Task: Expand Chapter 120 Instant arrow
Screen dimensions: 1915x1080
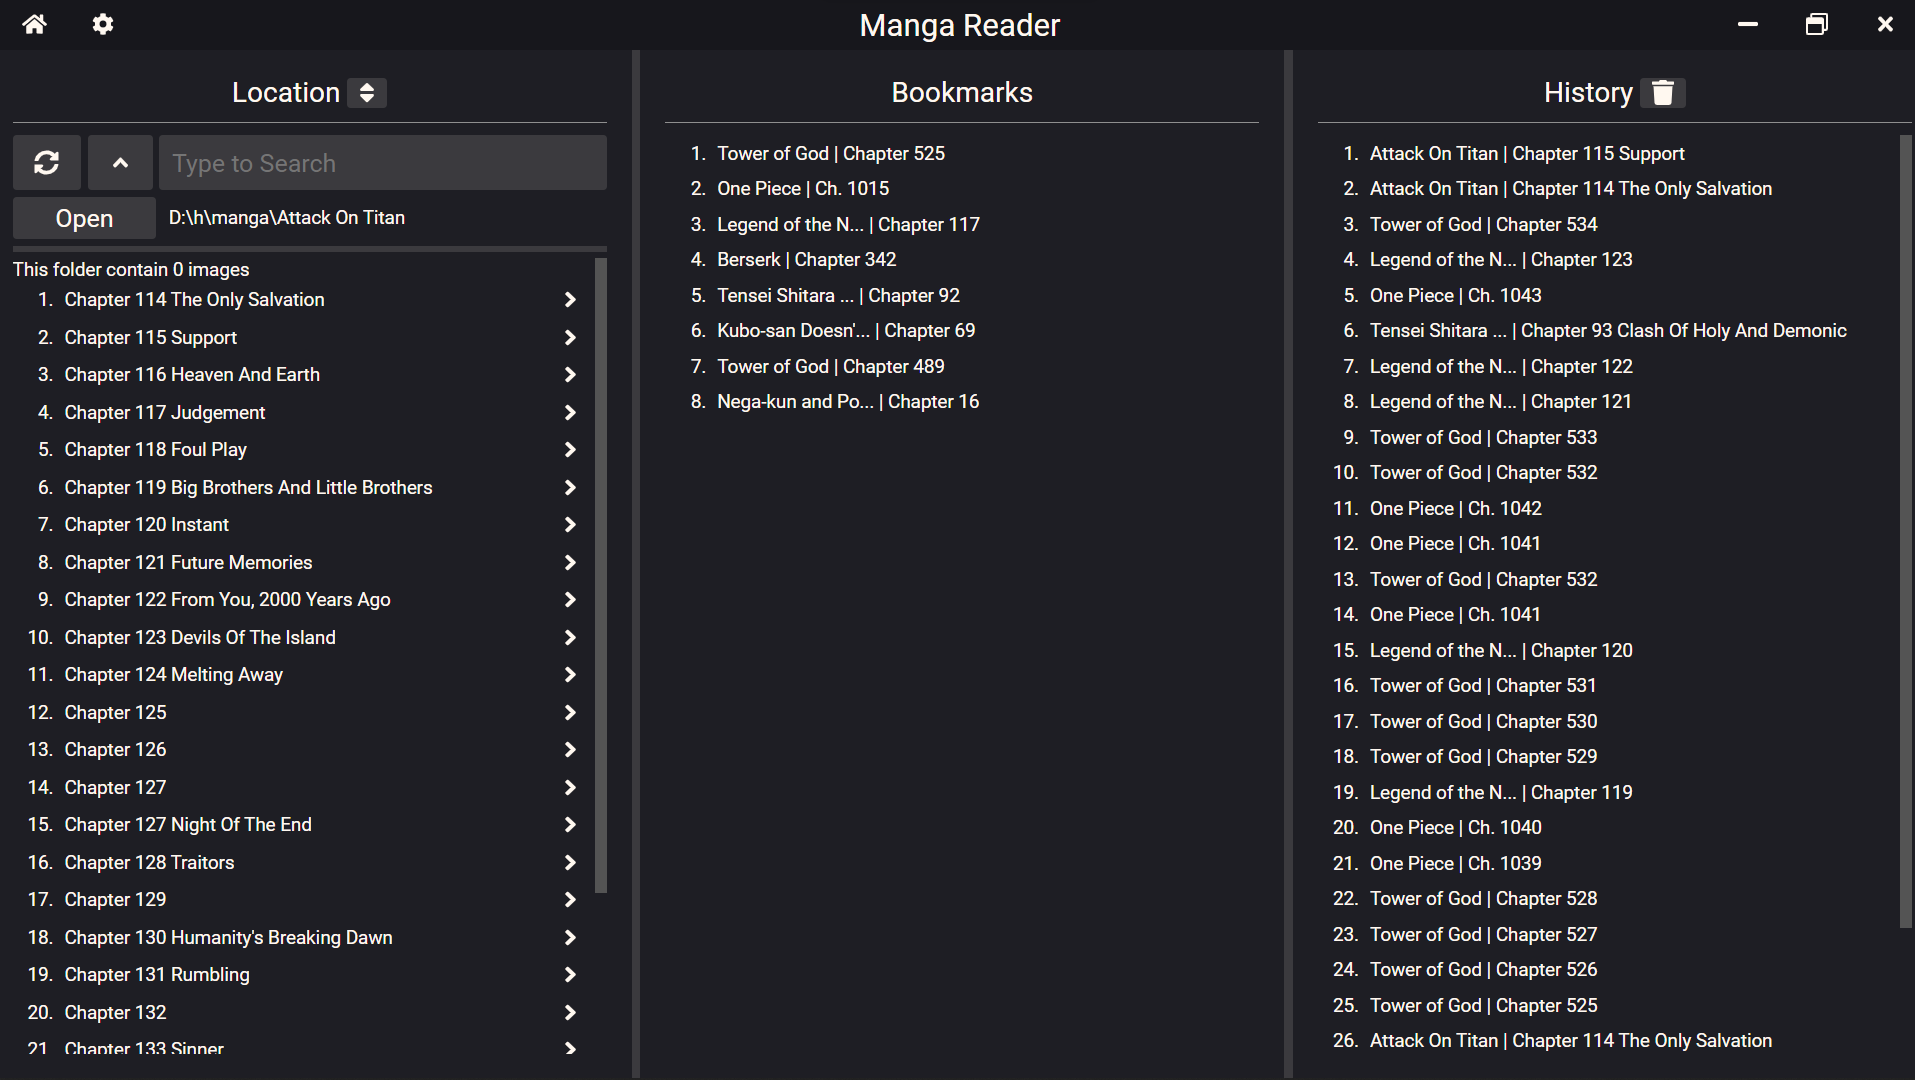Action: [x=570, y=525]
